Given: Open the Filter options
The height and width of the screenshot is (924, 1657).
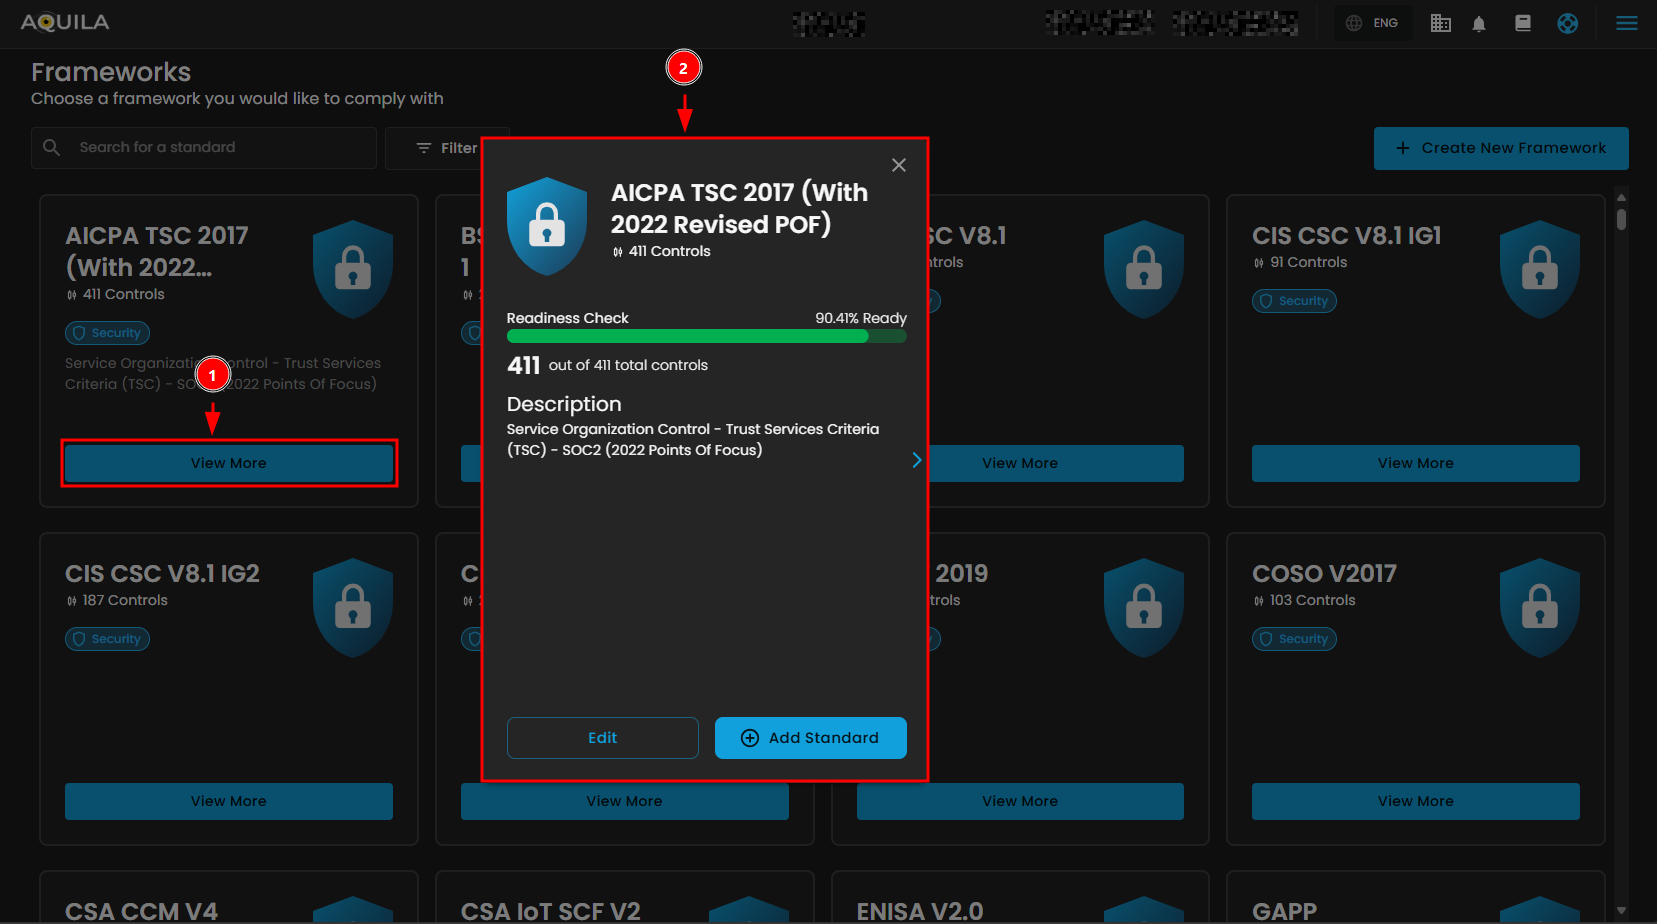Looking at the screenshot, I should point(447,148).
